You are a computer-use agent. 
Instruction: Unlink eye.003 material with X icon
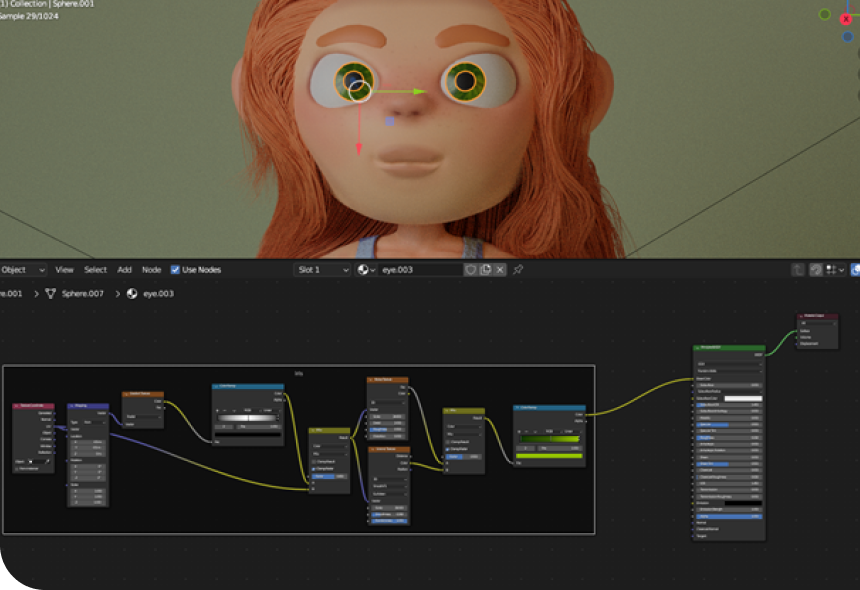point(500,270)
